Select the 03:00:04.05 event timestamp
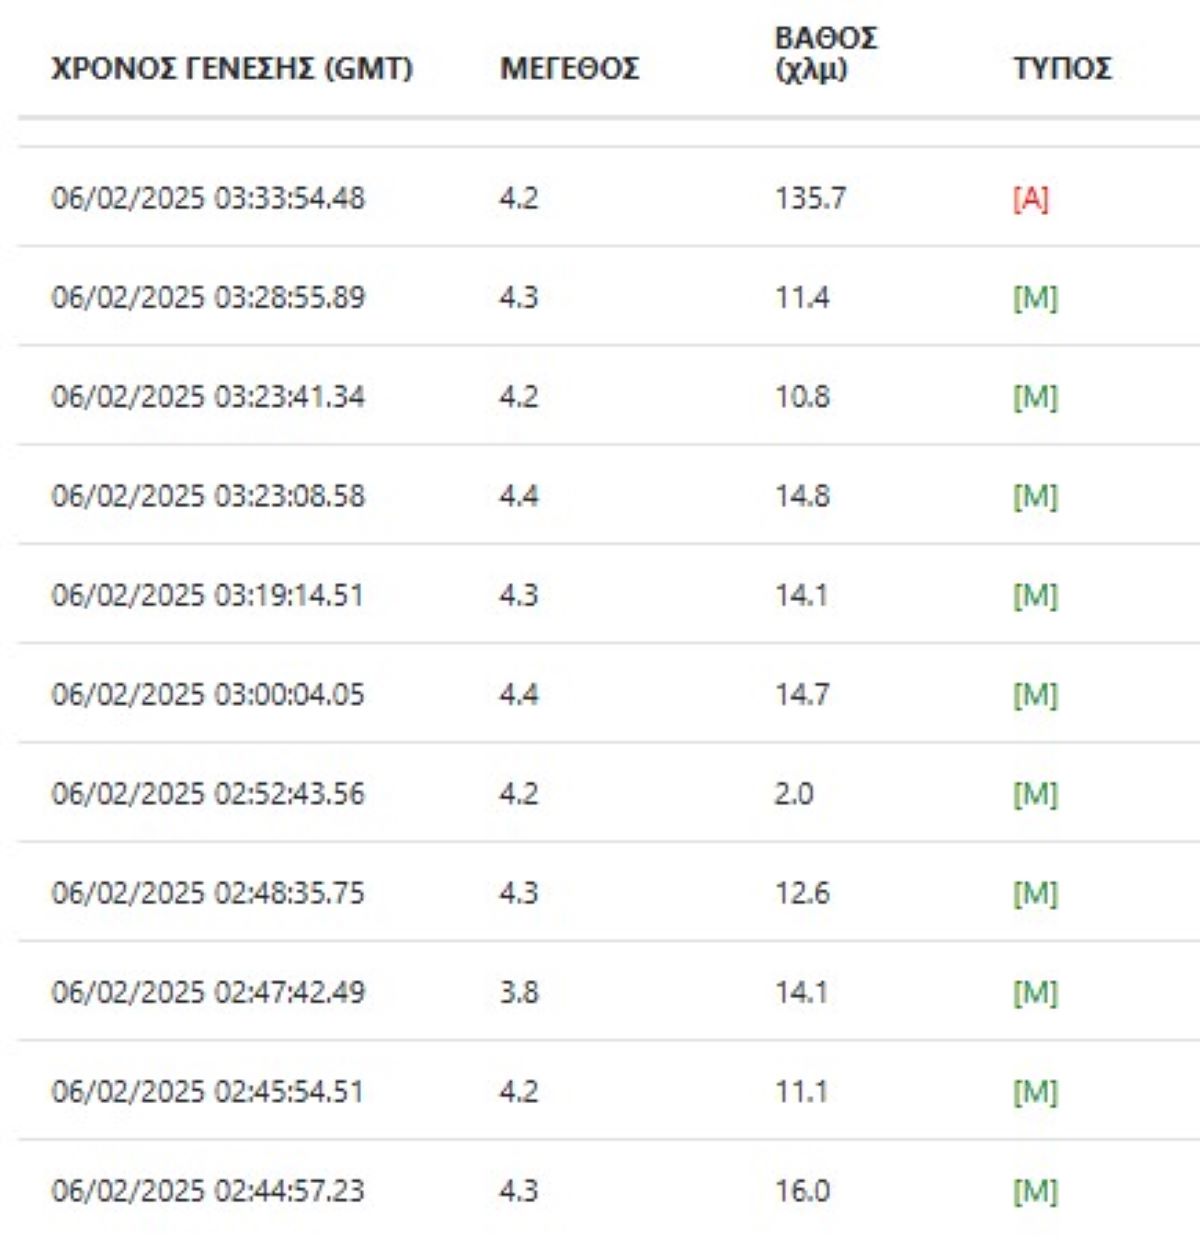 point(208,695)
